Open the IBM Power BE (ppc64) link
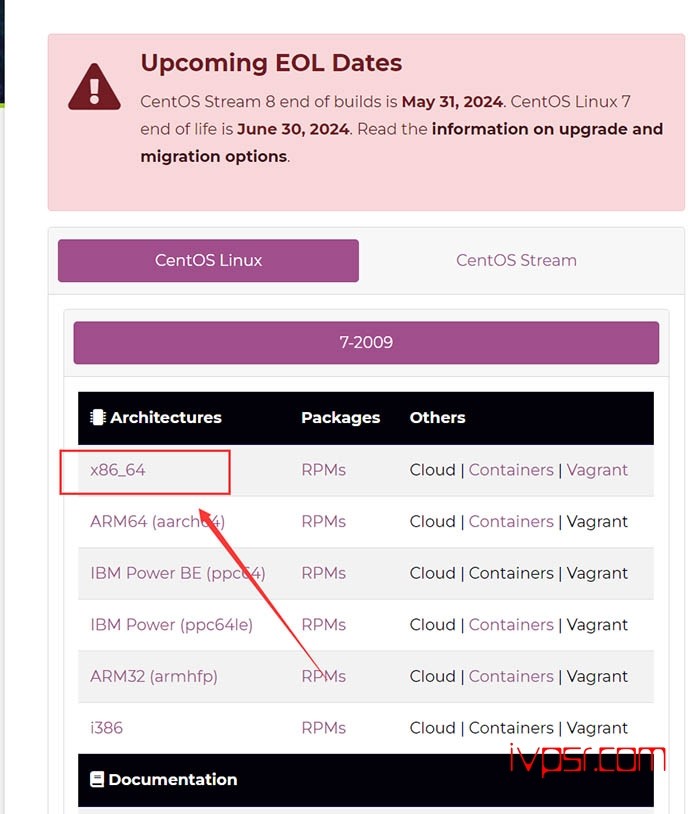 (x=178, y=573)
